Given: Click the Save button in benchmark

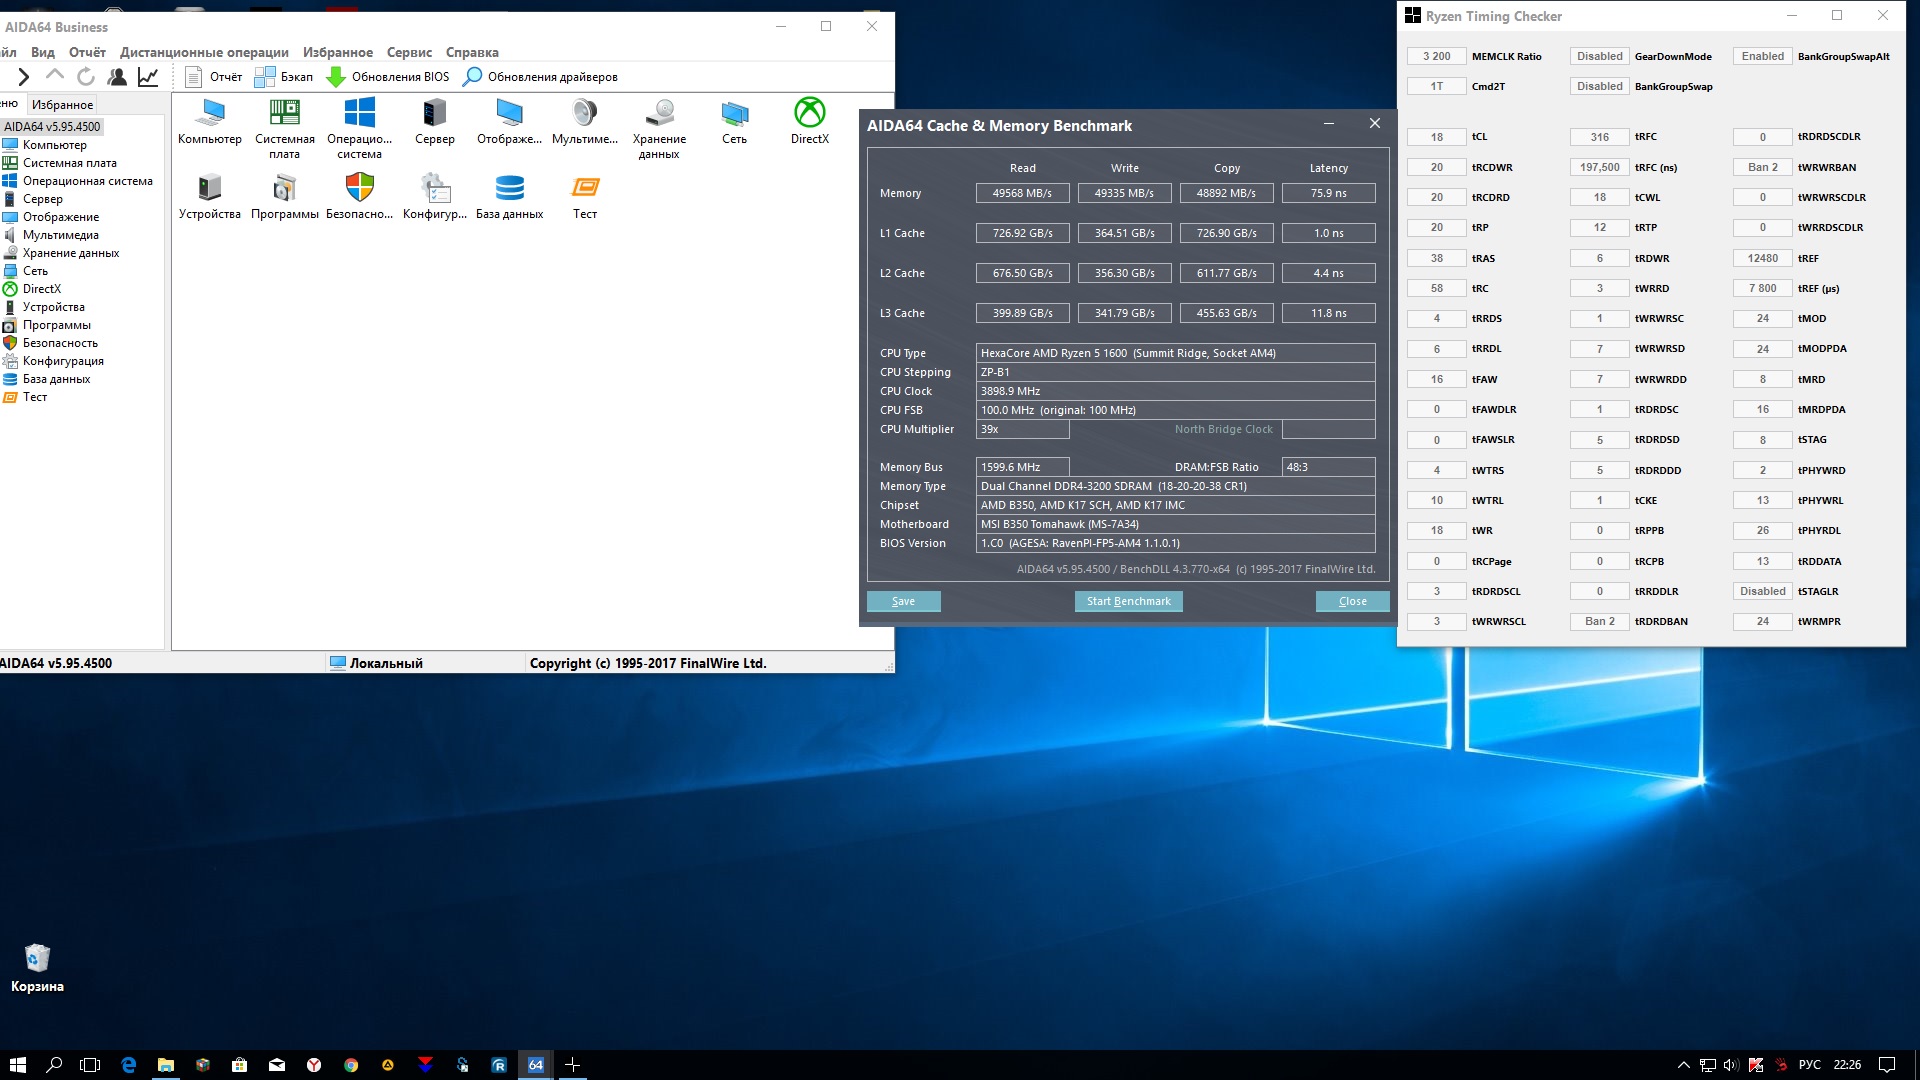Looking at the screenshot, I should click(x=903, y=601).
